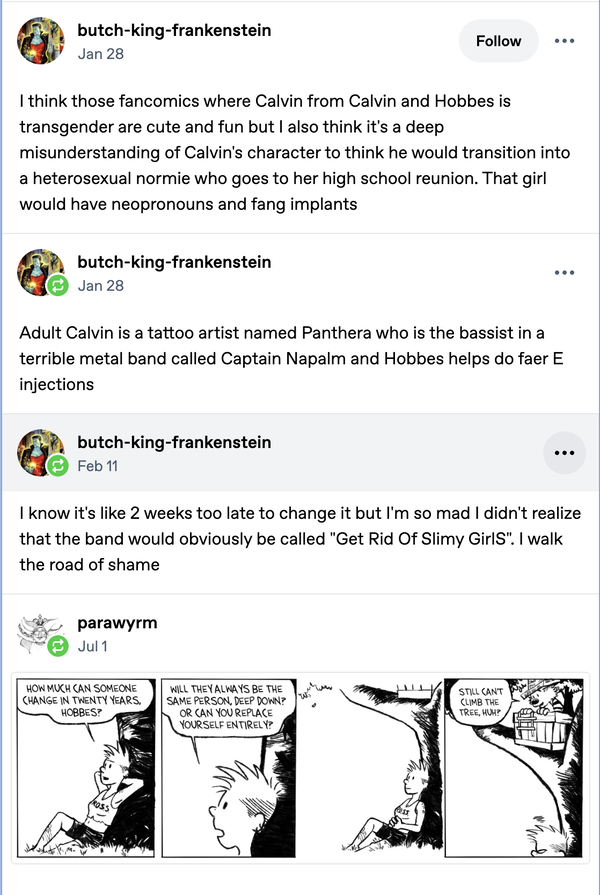This screenshot has width=600, height=895.
Task: Open butch-king-frankenstein's blog from the first post's username
Action: pyautogui.click(x=174, y=30)
